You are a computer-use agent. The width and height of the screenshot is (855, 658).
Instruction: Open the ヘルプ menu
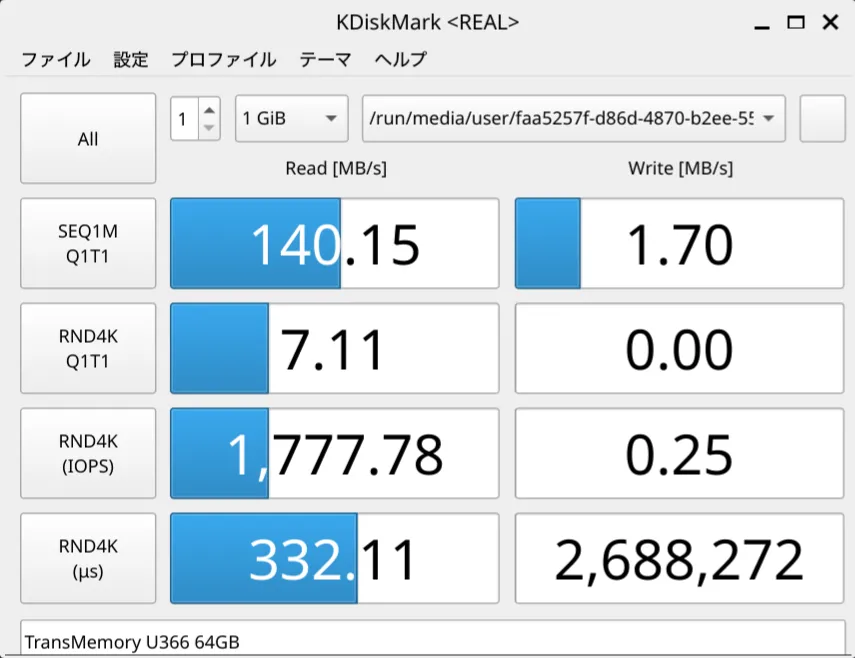[400, 60]
